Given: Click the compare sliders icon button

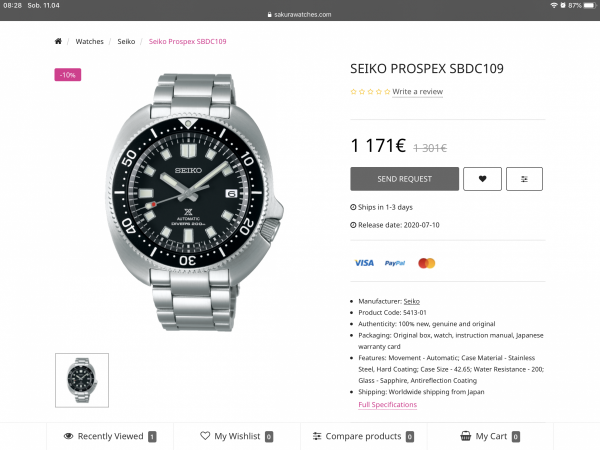Looking at the screenshot, I should point(524,179).
